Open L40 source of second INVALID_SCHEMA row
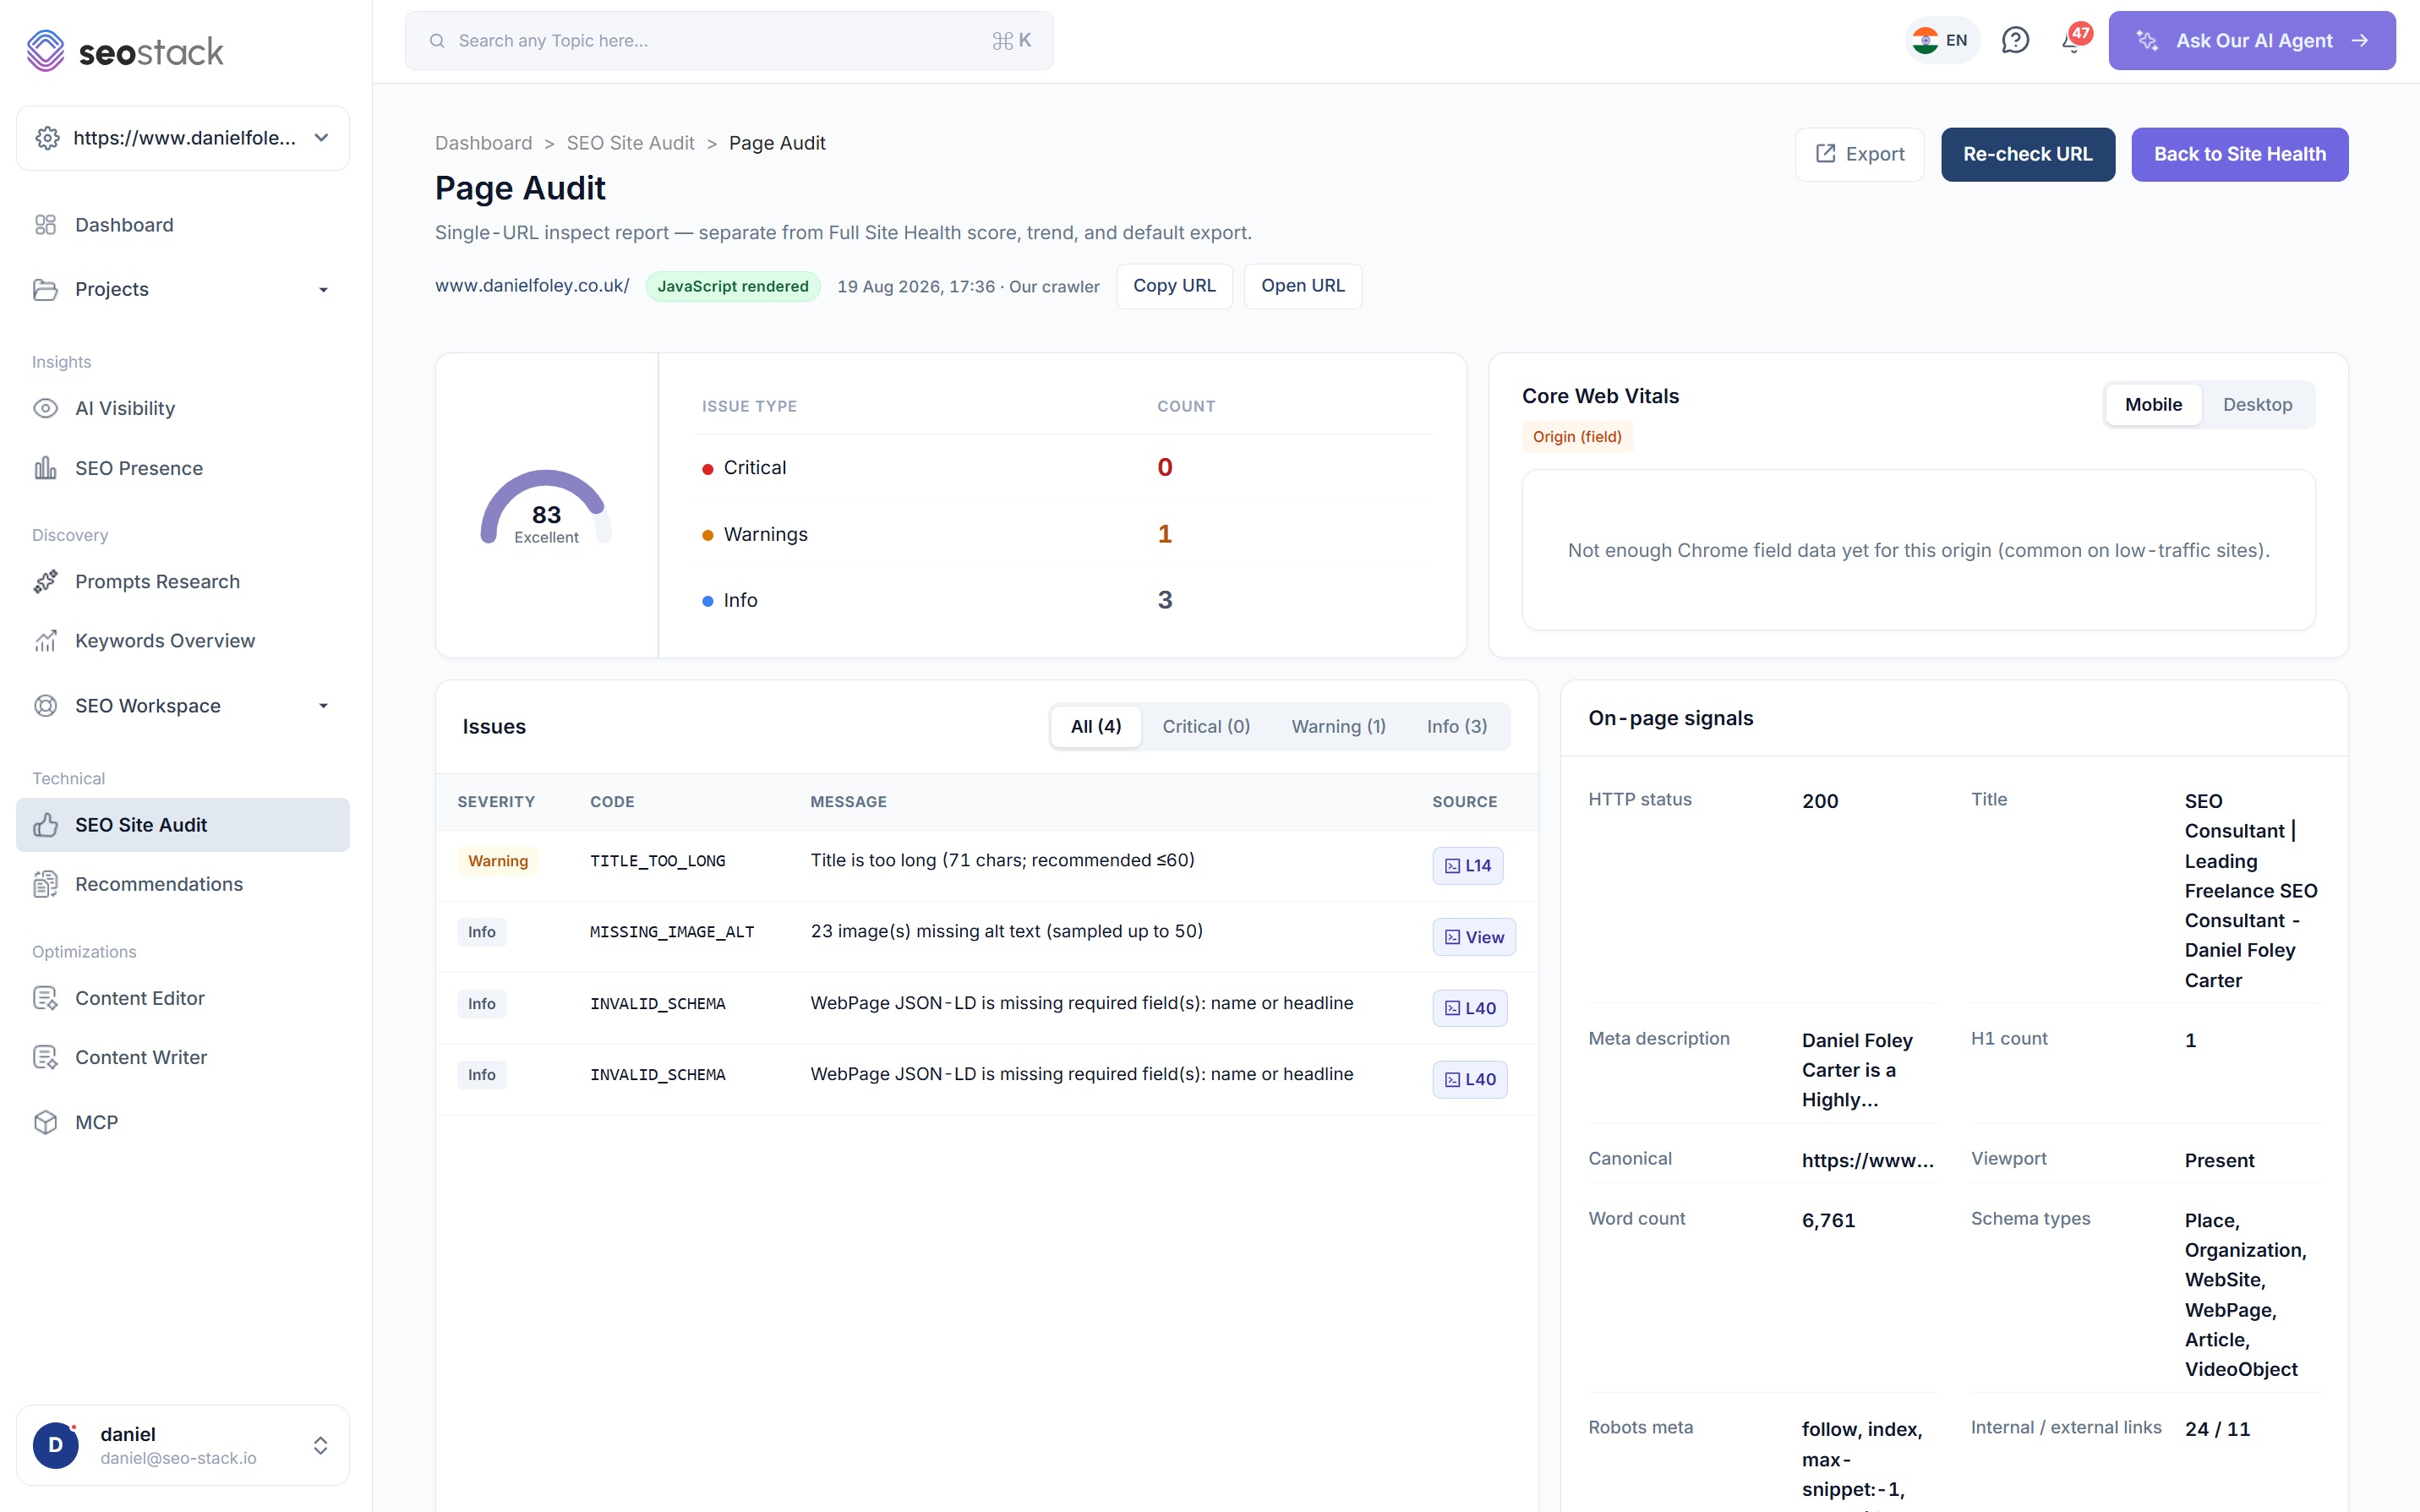 [x=1469, y=1079]
